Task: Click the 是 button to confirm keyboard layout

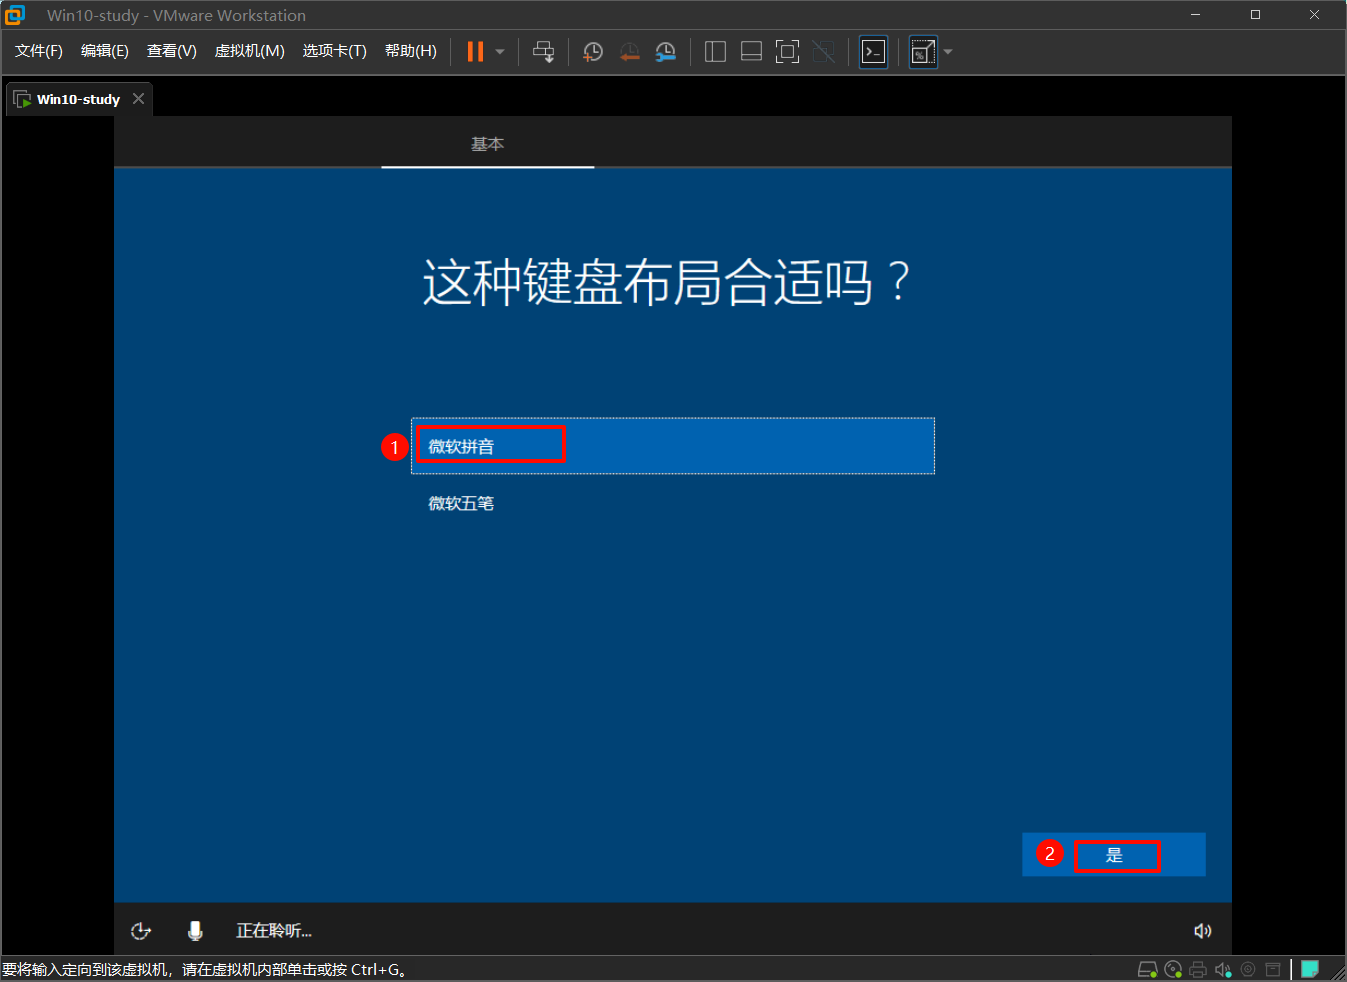Action: pos(1117,856)
